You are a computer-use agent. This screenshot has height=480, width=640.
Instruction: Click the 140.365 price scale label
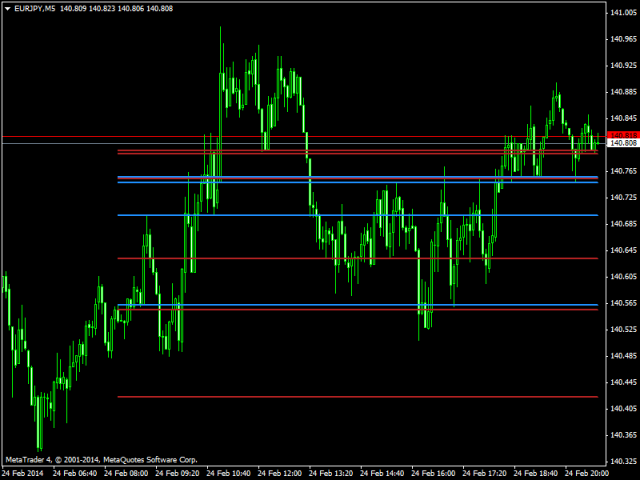tap(623, 435)
